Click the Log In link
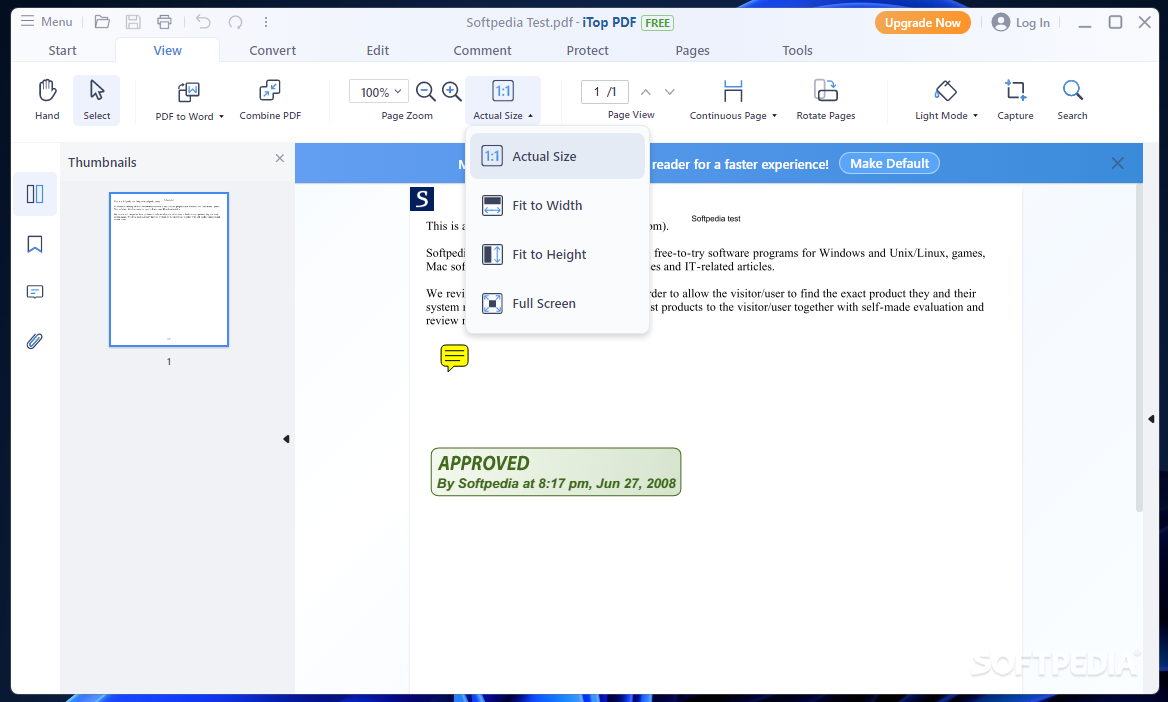 click(x=1021, y=22)
